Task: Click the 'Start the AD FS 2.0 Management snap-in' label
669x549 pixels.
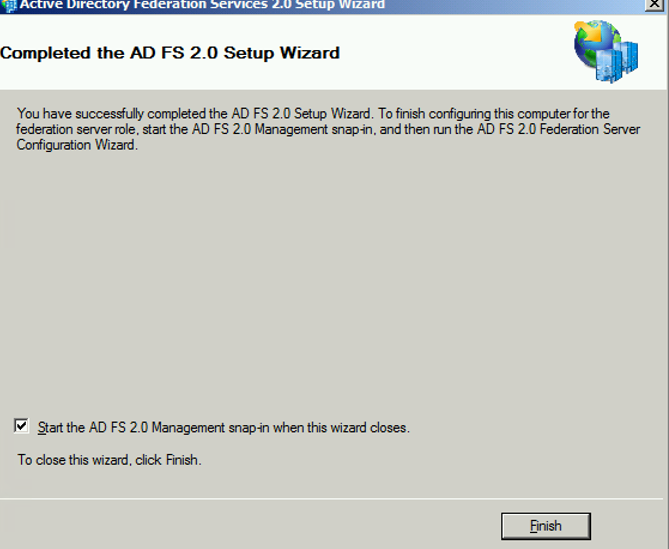Action: click(x=223, y=428)
